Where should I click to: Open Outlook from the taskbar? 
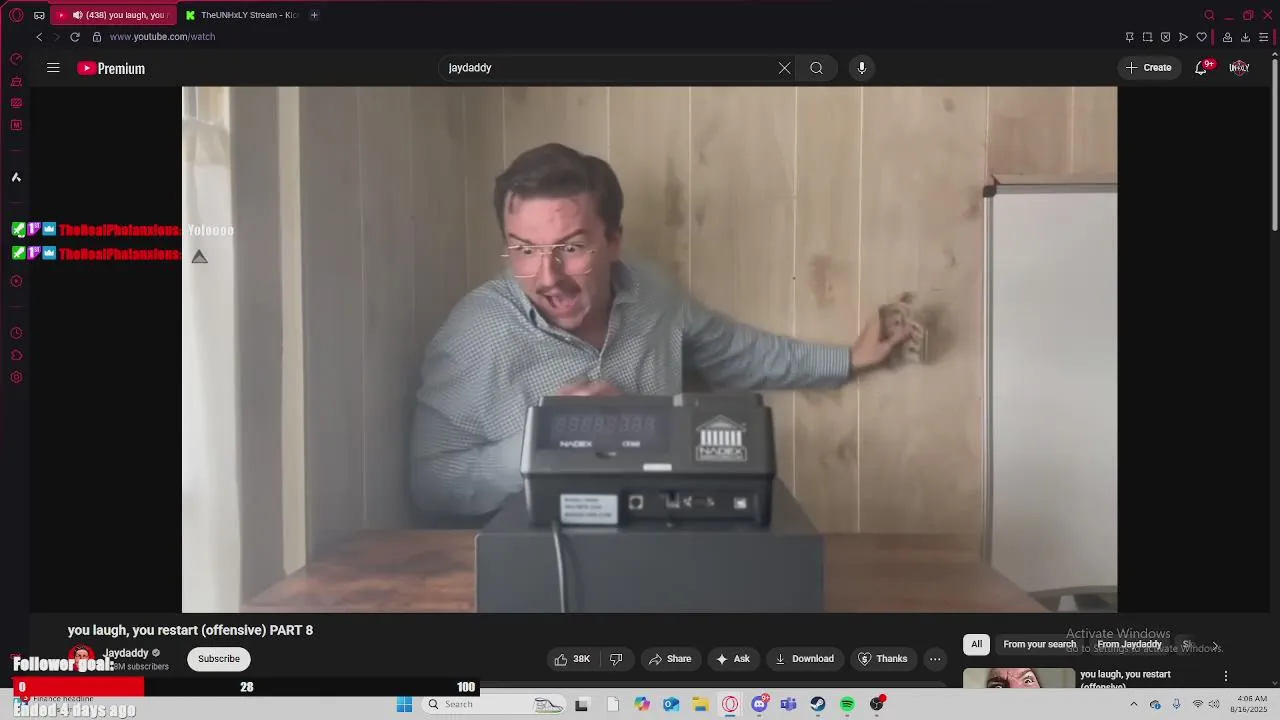tap(671, 704)
